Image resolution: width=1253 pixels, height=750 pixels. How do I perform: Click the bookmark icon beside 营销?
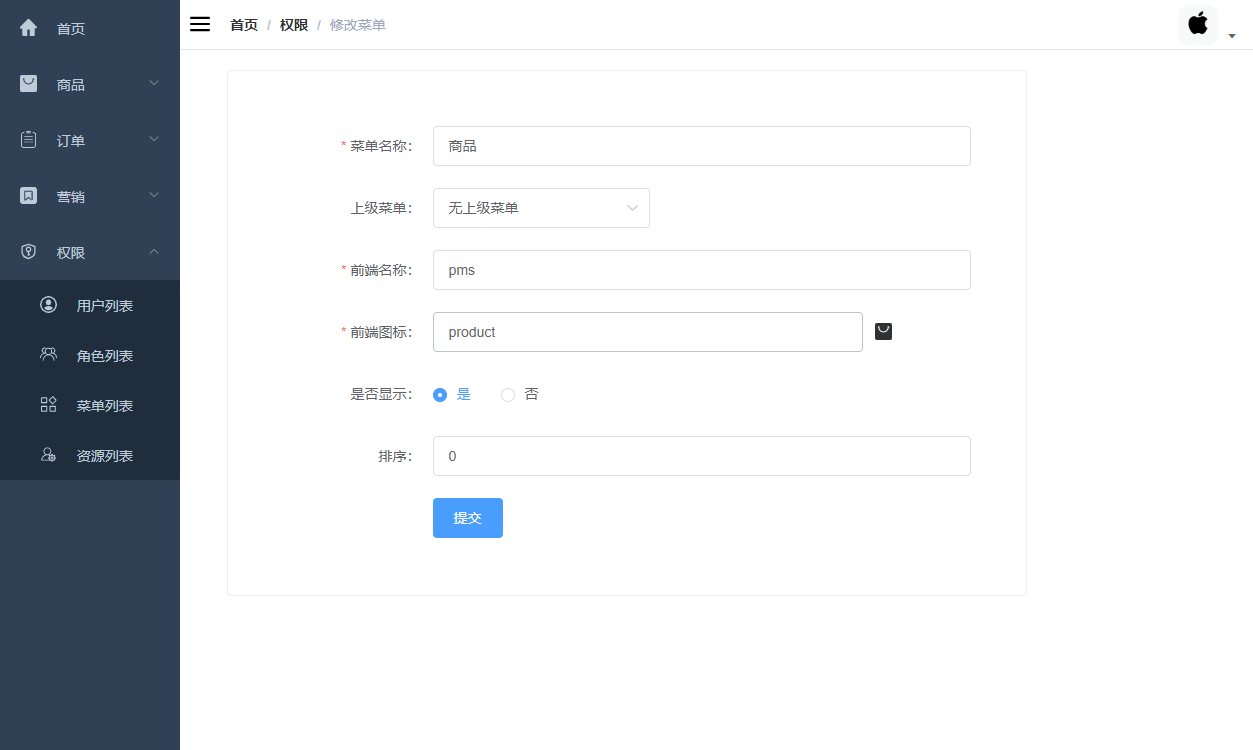[29, 196]
